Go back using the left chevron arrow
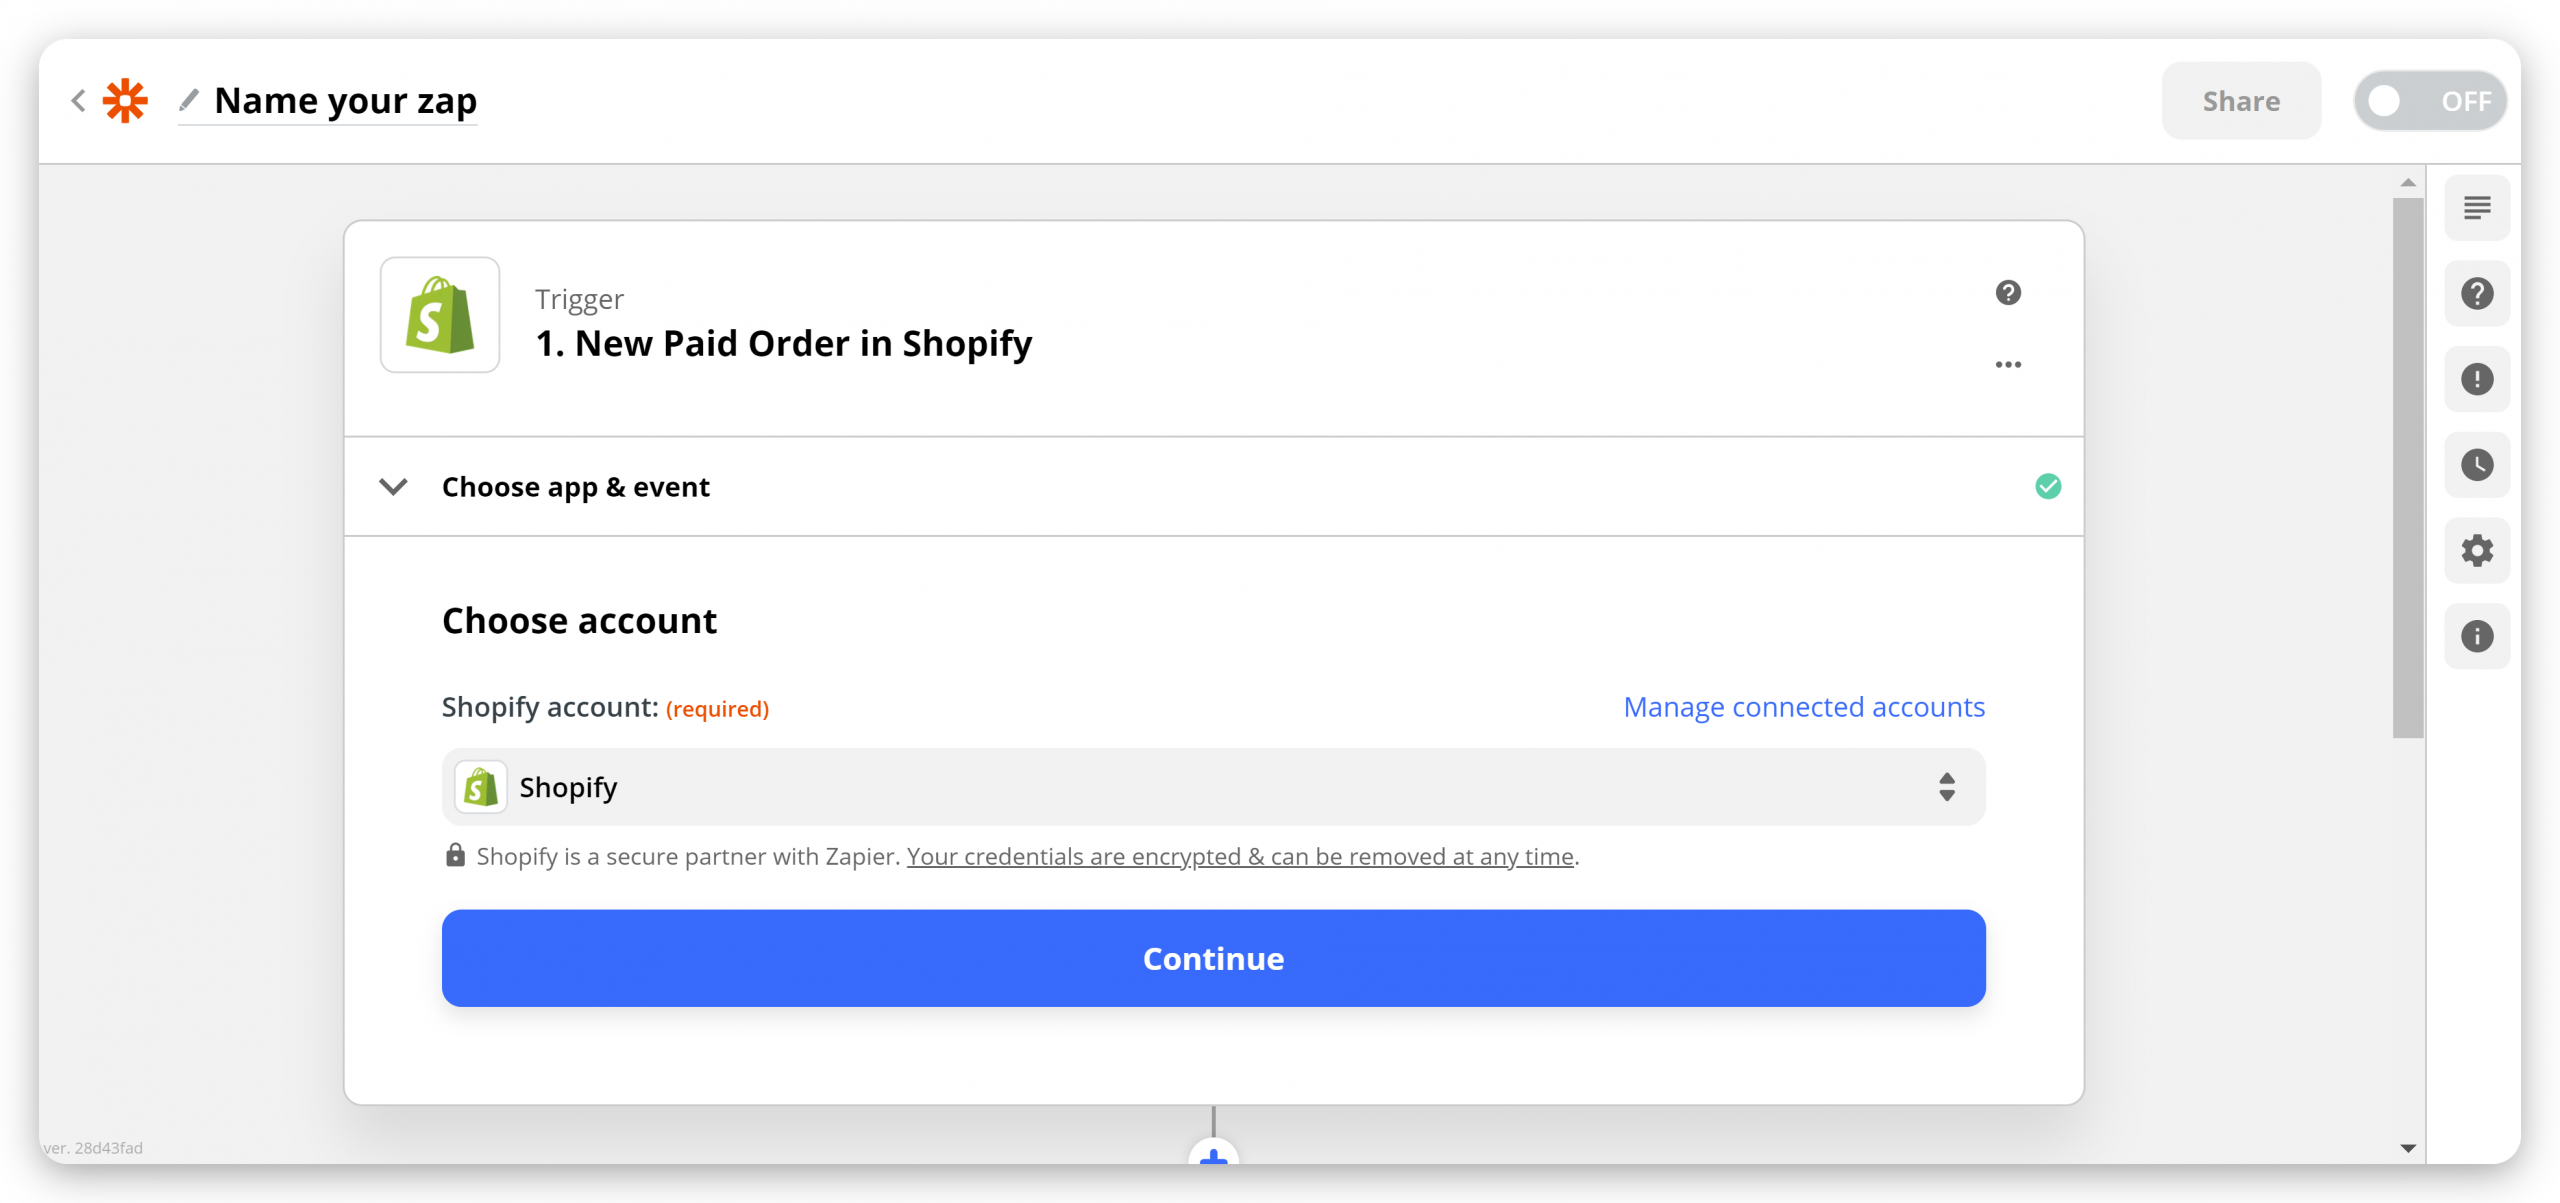This screenshot has height=1203, width=2560. 78,100
